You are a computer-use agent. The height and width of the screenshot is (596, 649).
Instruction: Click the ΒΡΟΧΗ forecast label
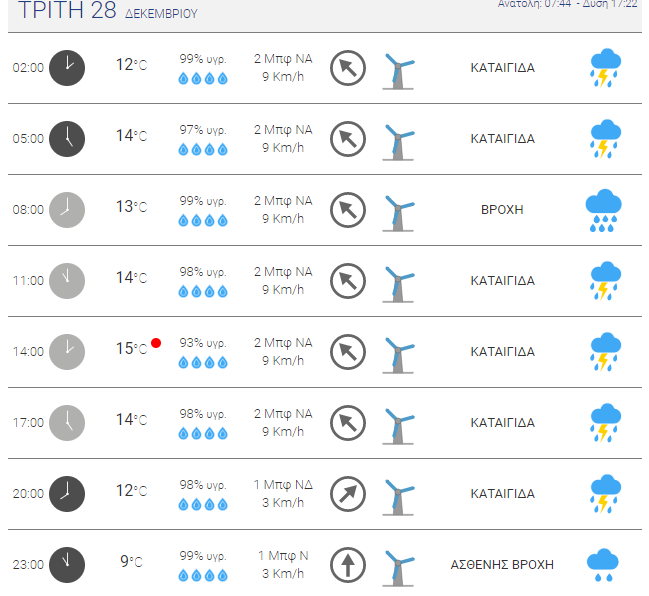pyautogui.click(x=502, y=210)
